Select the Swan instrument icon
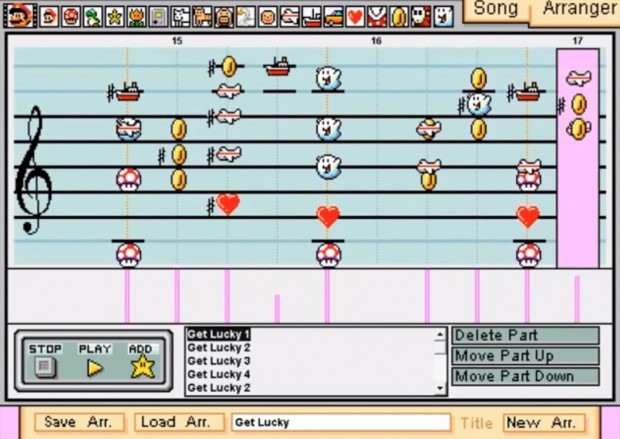The image size is (620, 439). [246, 17]
